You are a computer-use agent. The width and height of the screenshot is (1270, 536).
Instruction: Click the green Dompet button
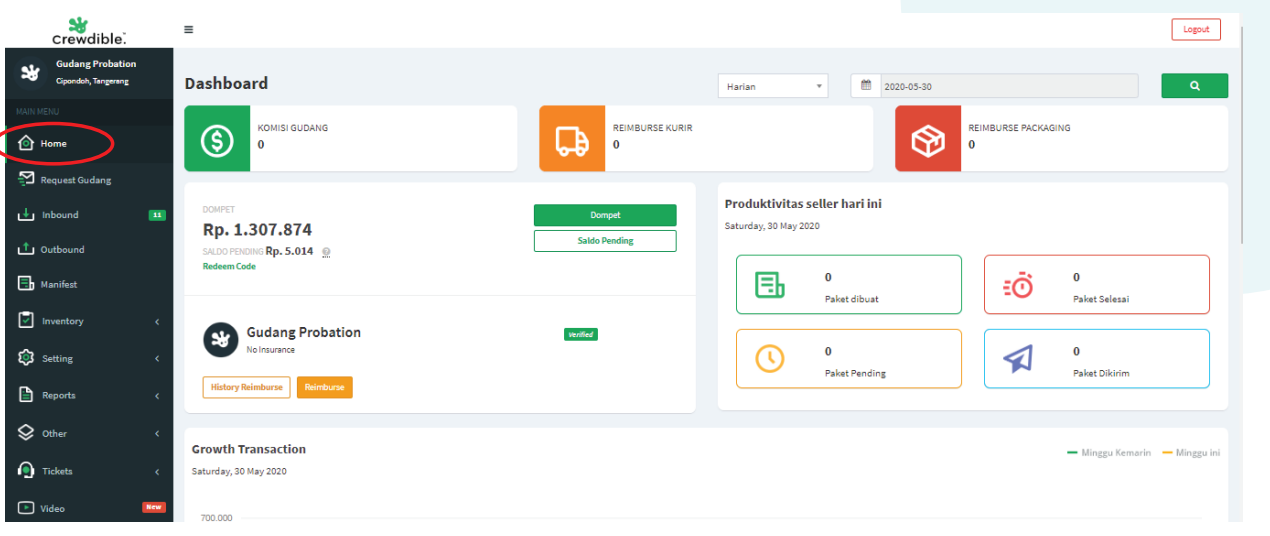604,215
